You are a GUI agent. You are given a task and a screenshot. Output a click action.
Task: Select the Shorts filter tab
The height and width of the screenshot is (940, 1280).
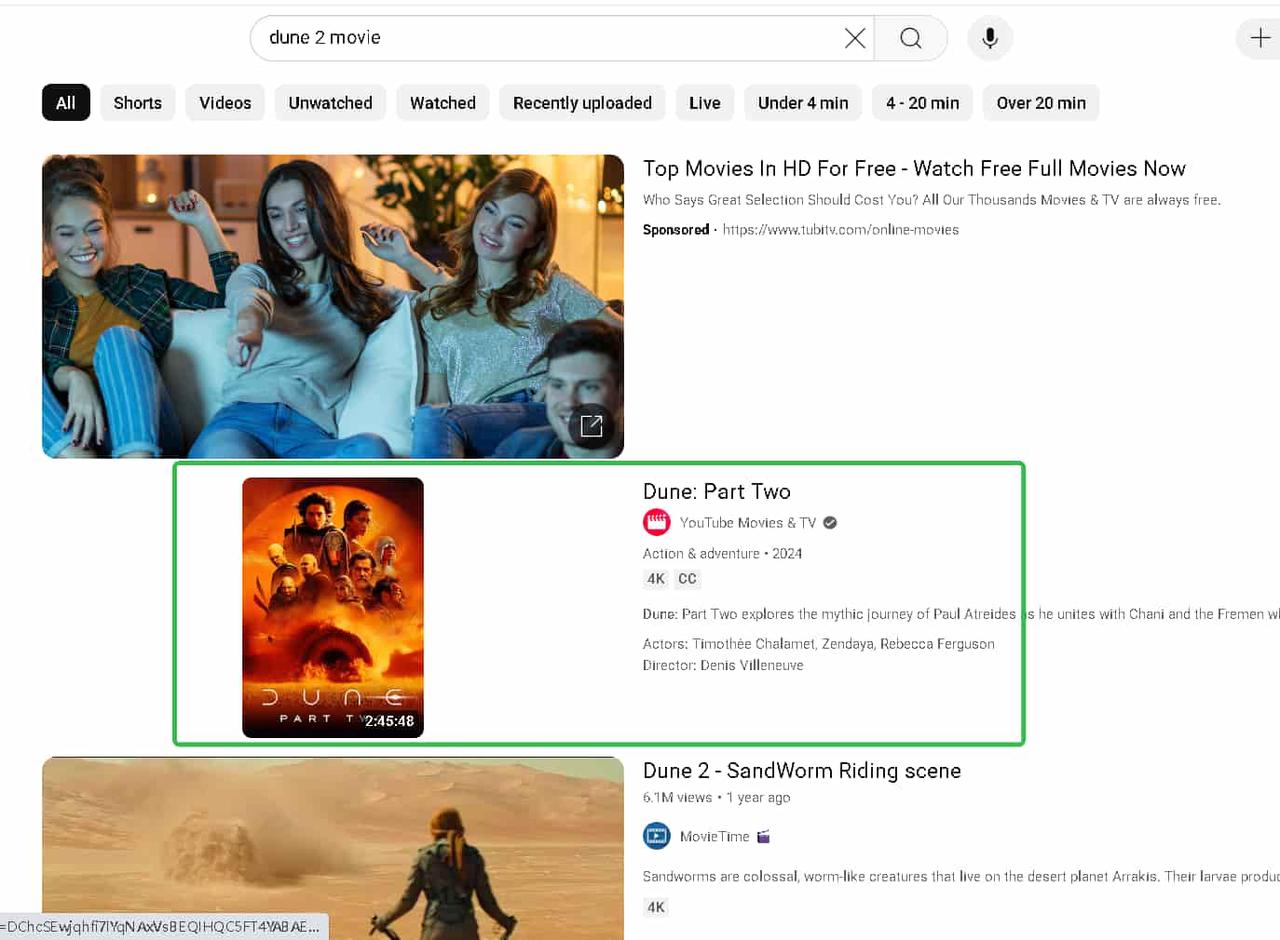click(x=137, y=103)
